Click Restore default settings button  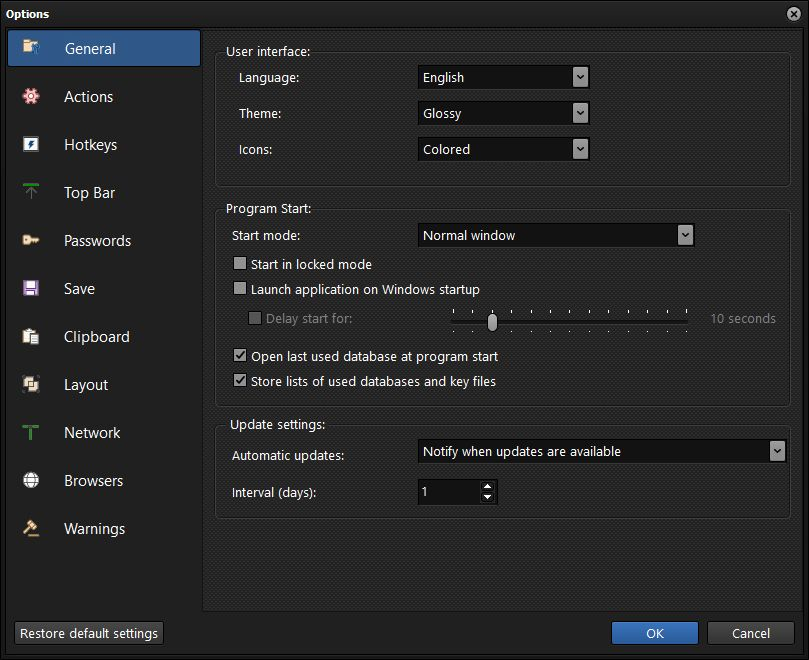point(89,633)
